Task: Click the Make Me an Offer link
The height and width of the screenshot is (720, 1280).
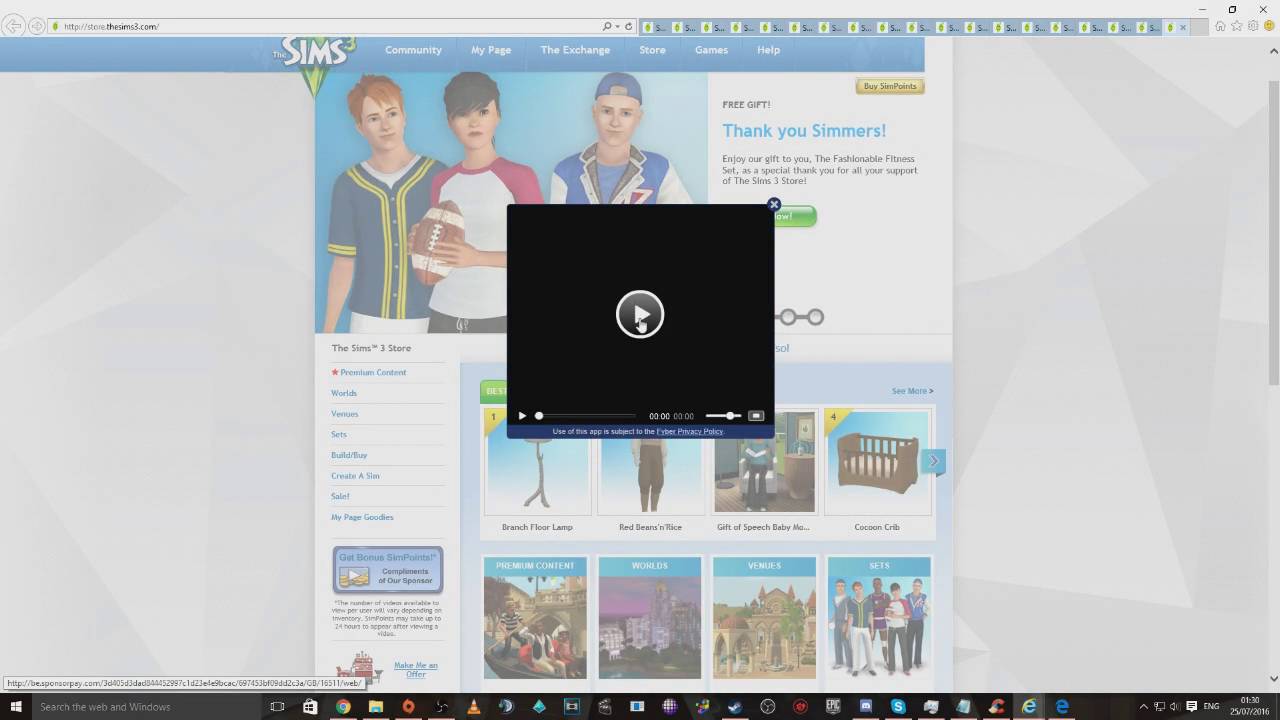Action: pyautogui.click(x=416, y=670)
